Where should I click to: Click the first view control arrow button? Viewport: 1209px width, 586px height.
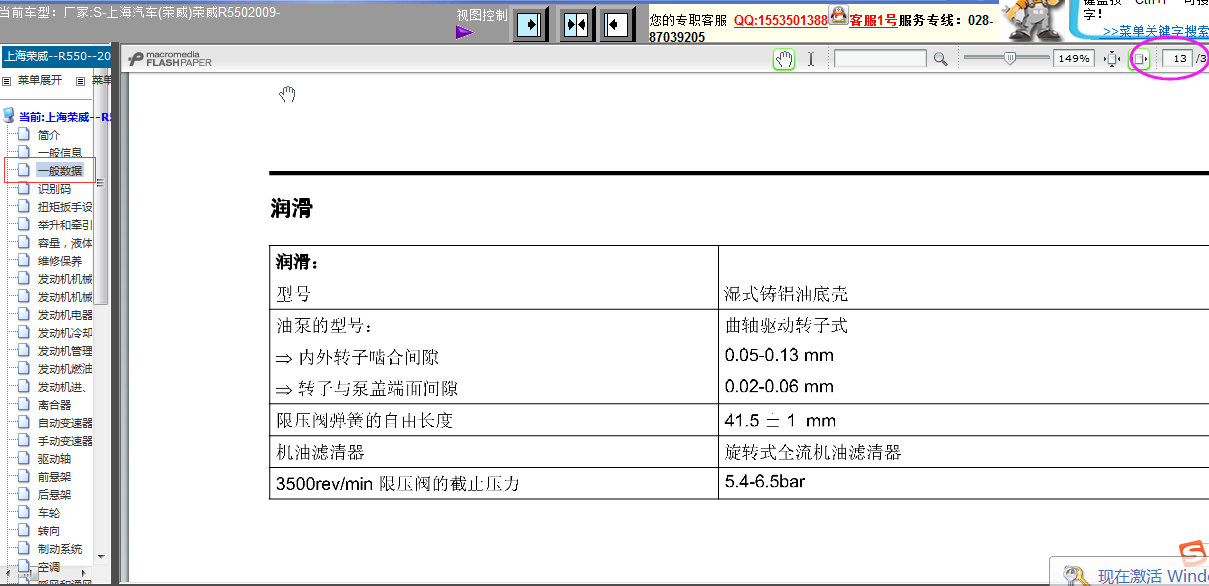click(532, 23)
